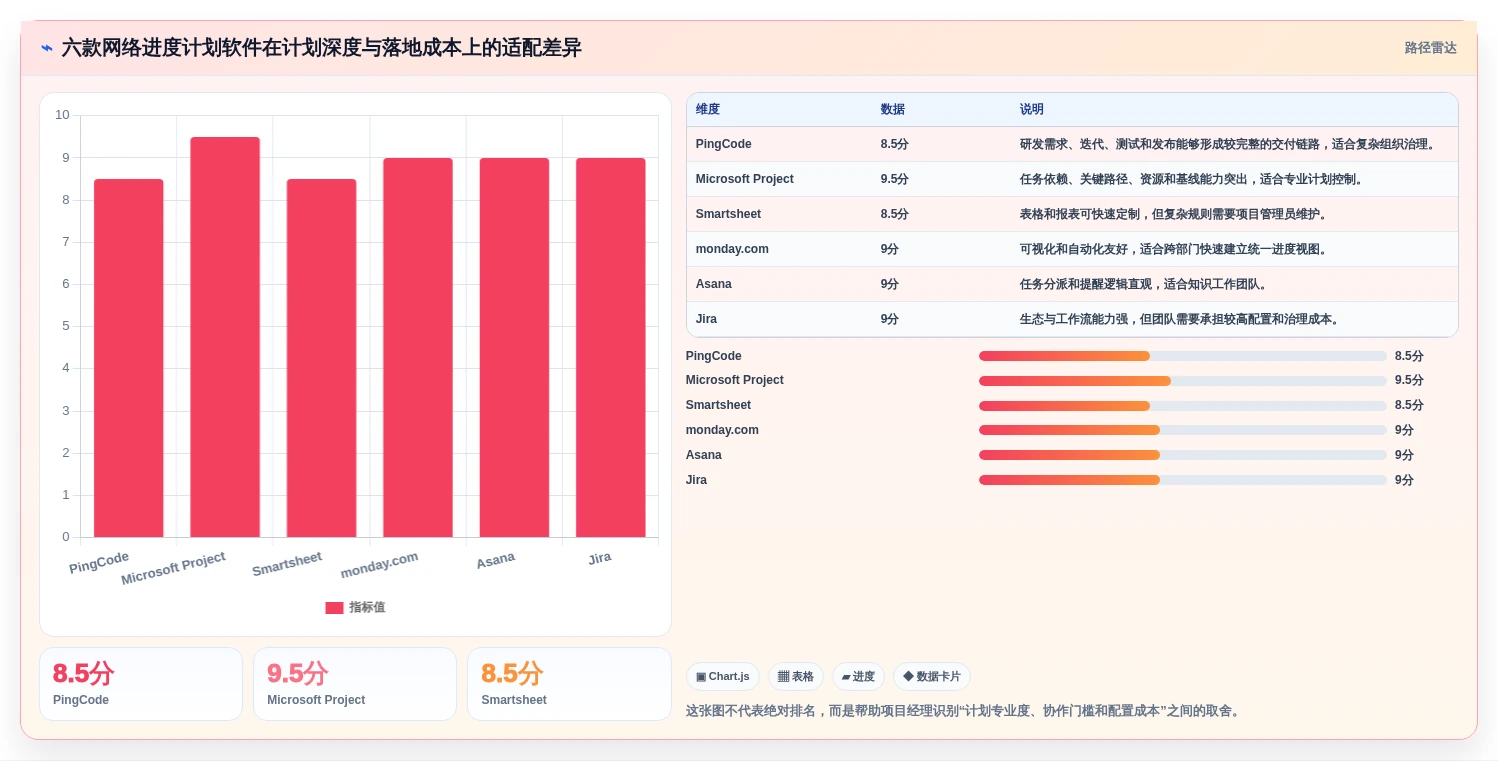
Task: Click monday.com description about 可视化和自动化
Action: coord(1174,249)
